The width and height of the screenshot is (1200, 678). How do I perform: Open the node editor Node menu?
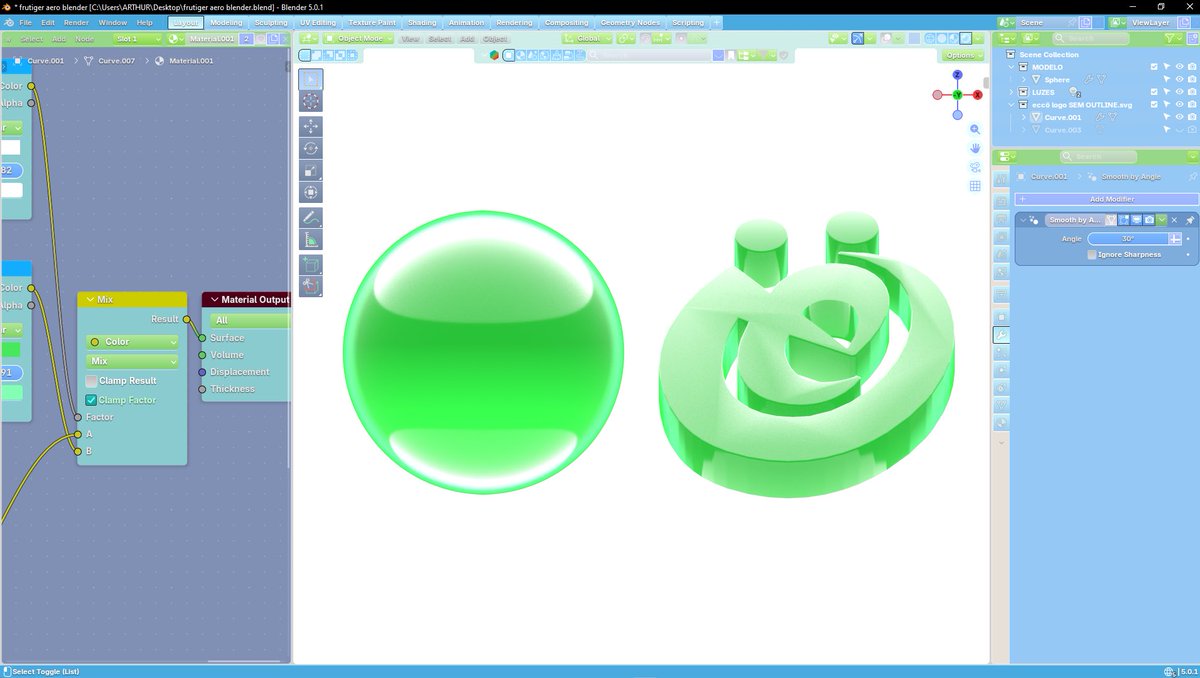point(84,39)
